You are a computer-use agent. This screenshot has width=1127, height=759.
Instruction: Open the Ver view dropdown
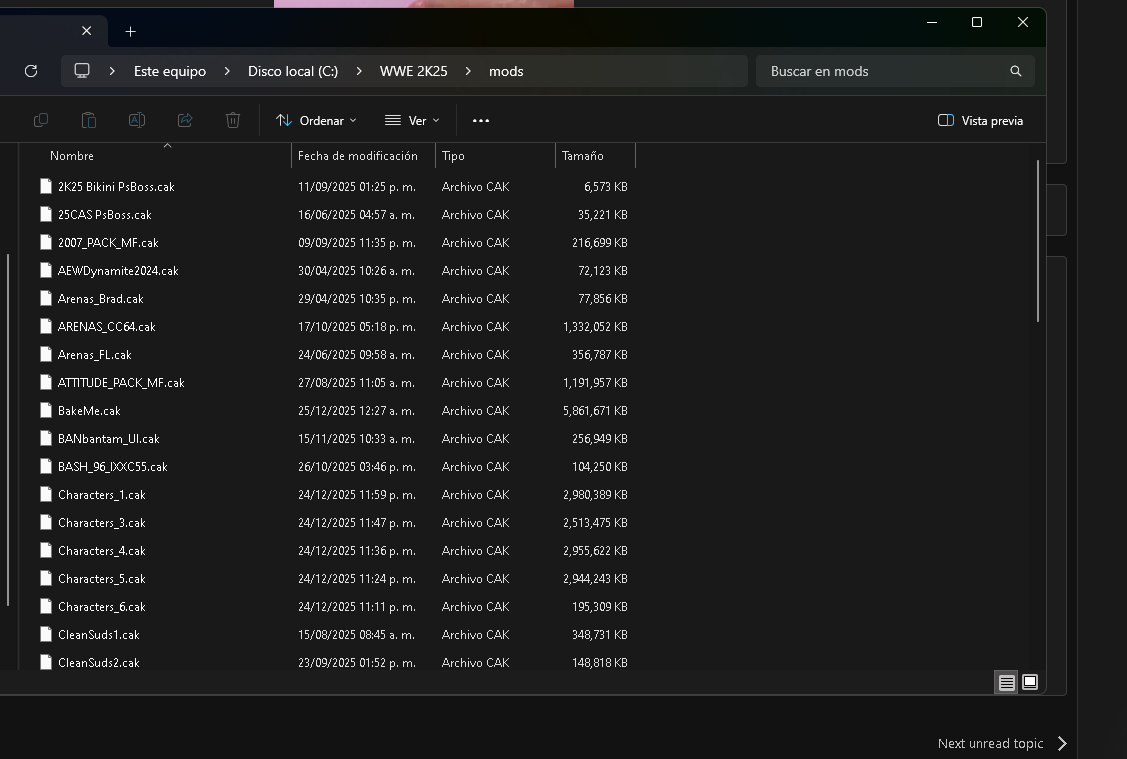(x=412, y=121)
